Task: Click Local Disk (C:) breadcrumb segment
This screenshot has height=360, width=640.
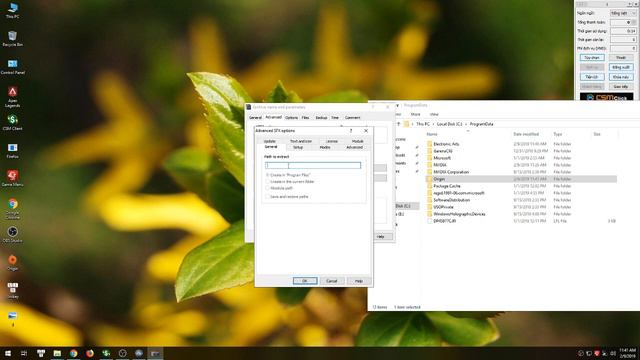Action: (x=449, y=124)
